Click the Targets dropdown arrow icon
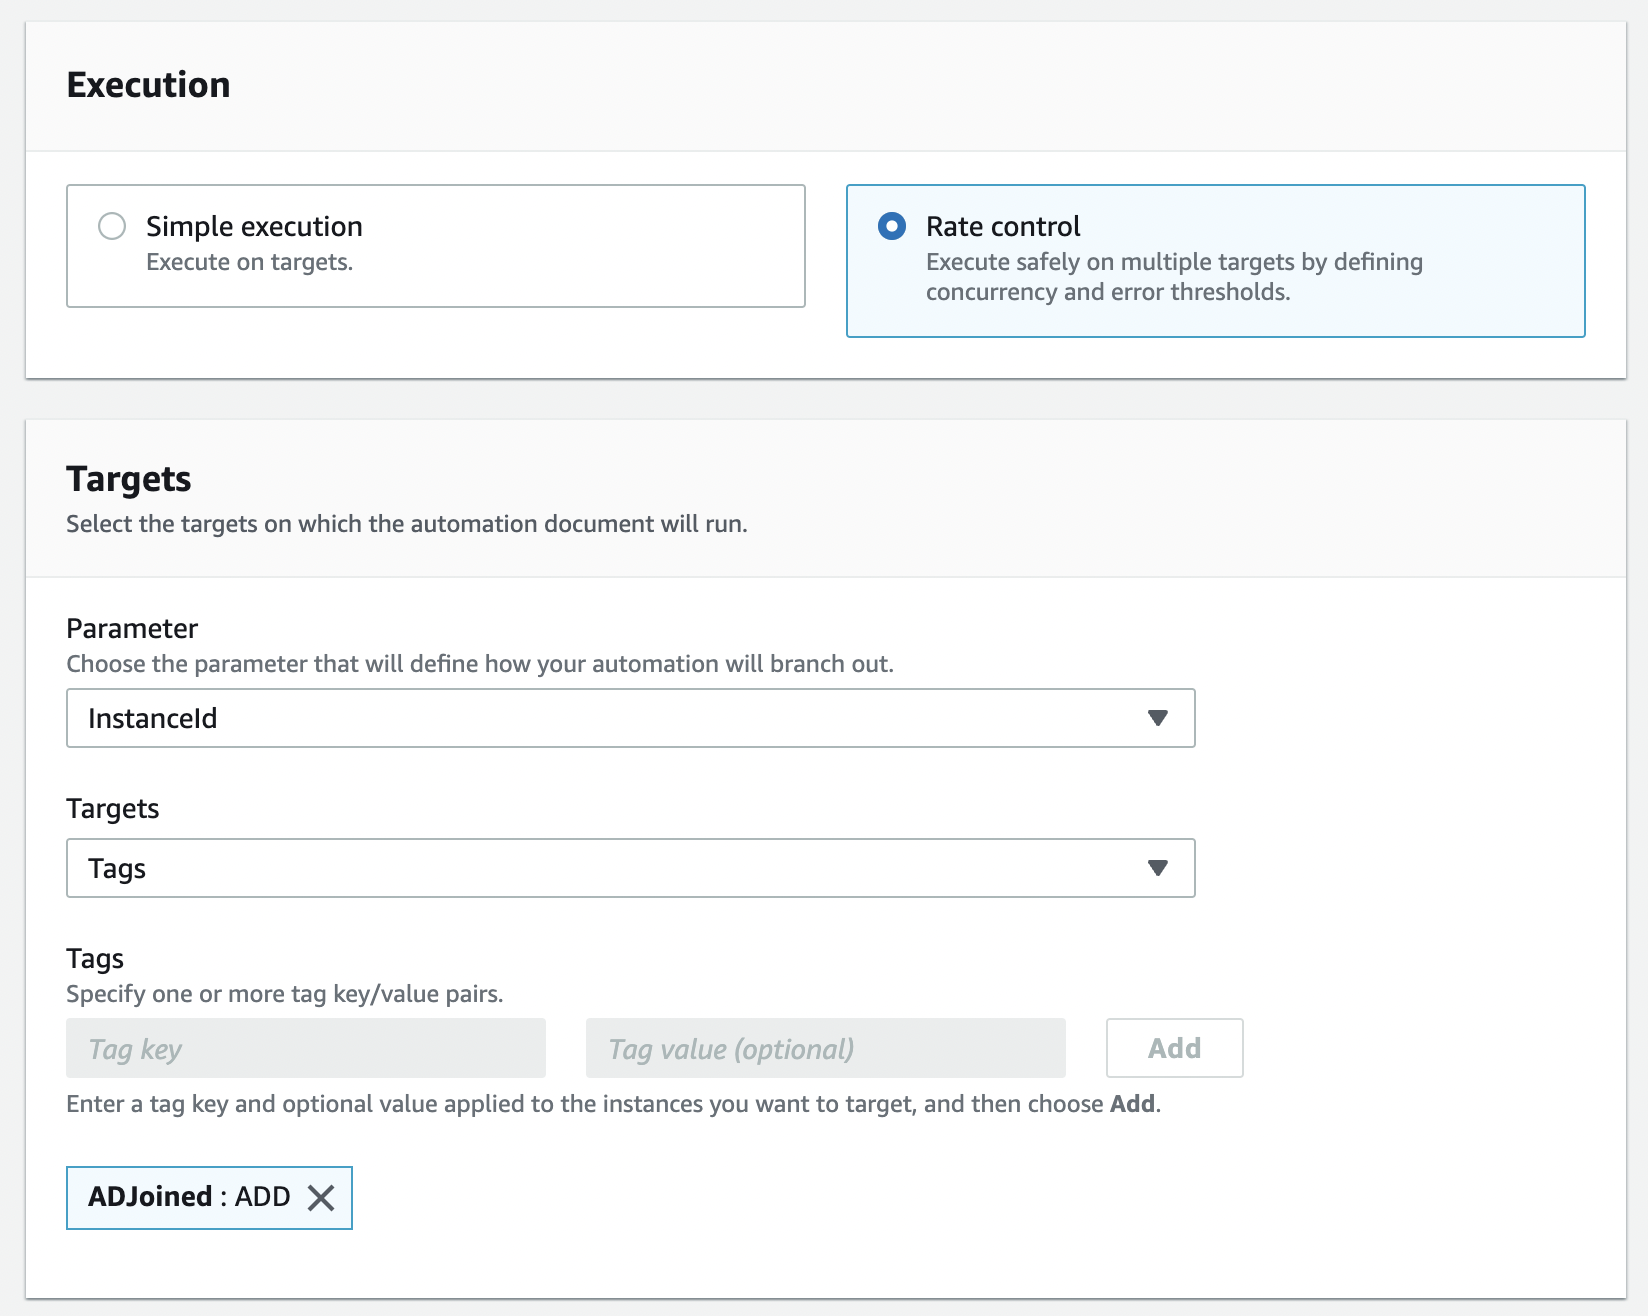The image size is (1648, 1316). pos(1158,868)
